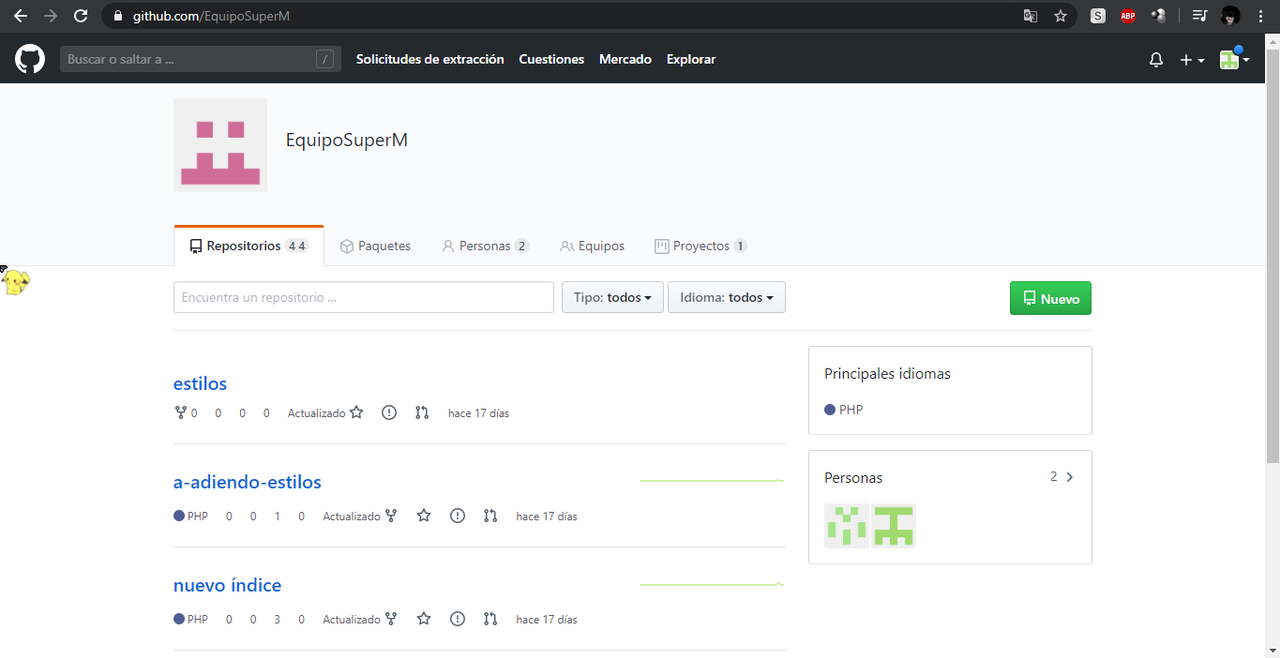
Task: Click the Principales idiomas heading
Action: pyautogui.click(x=887, y=374)
